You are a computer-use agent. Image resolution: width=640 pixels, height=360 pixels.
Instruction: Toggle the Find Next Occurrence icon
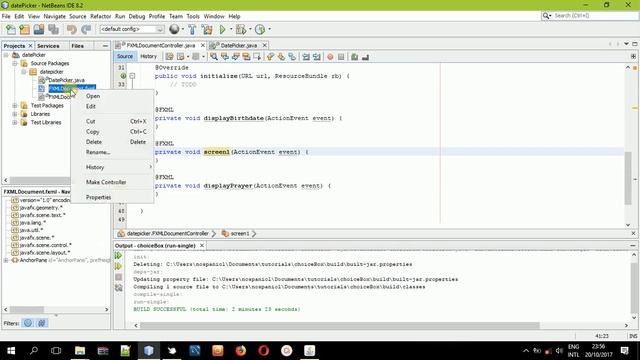tap(236, 57)
